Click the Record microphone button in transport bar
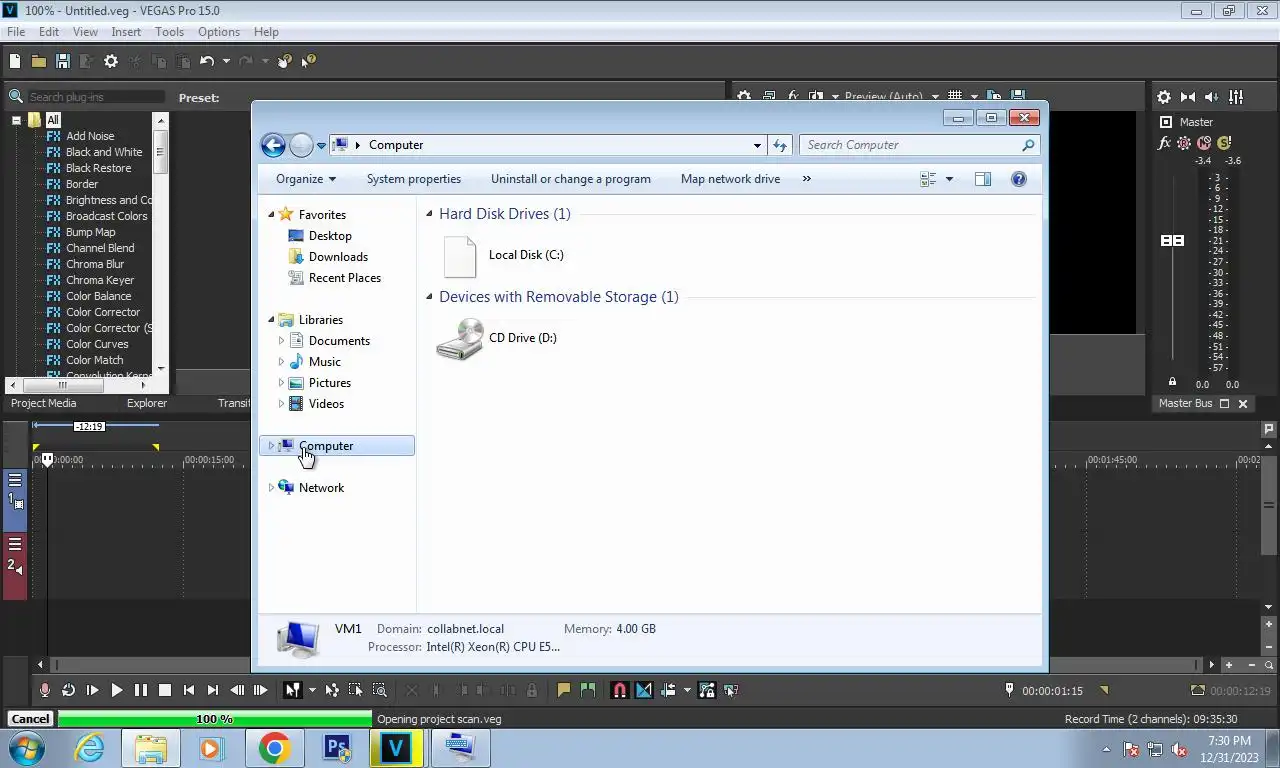Image resolution: width=1280 pixels, height=768 pixels. click(44, 690)
